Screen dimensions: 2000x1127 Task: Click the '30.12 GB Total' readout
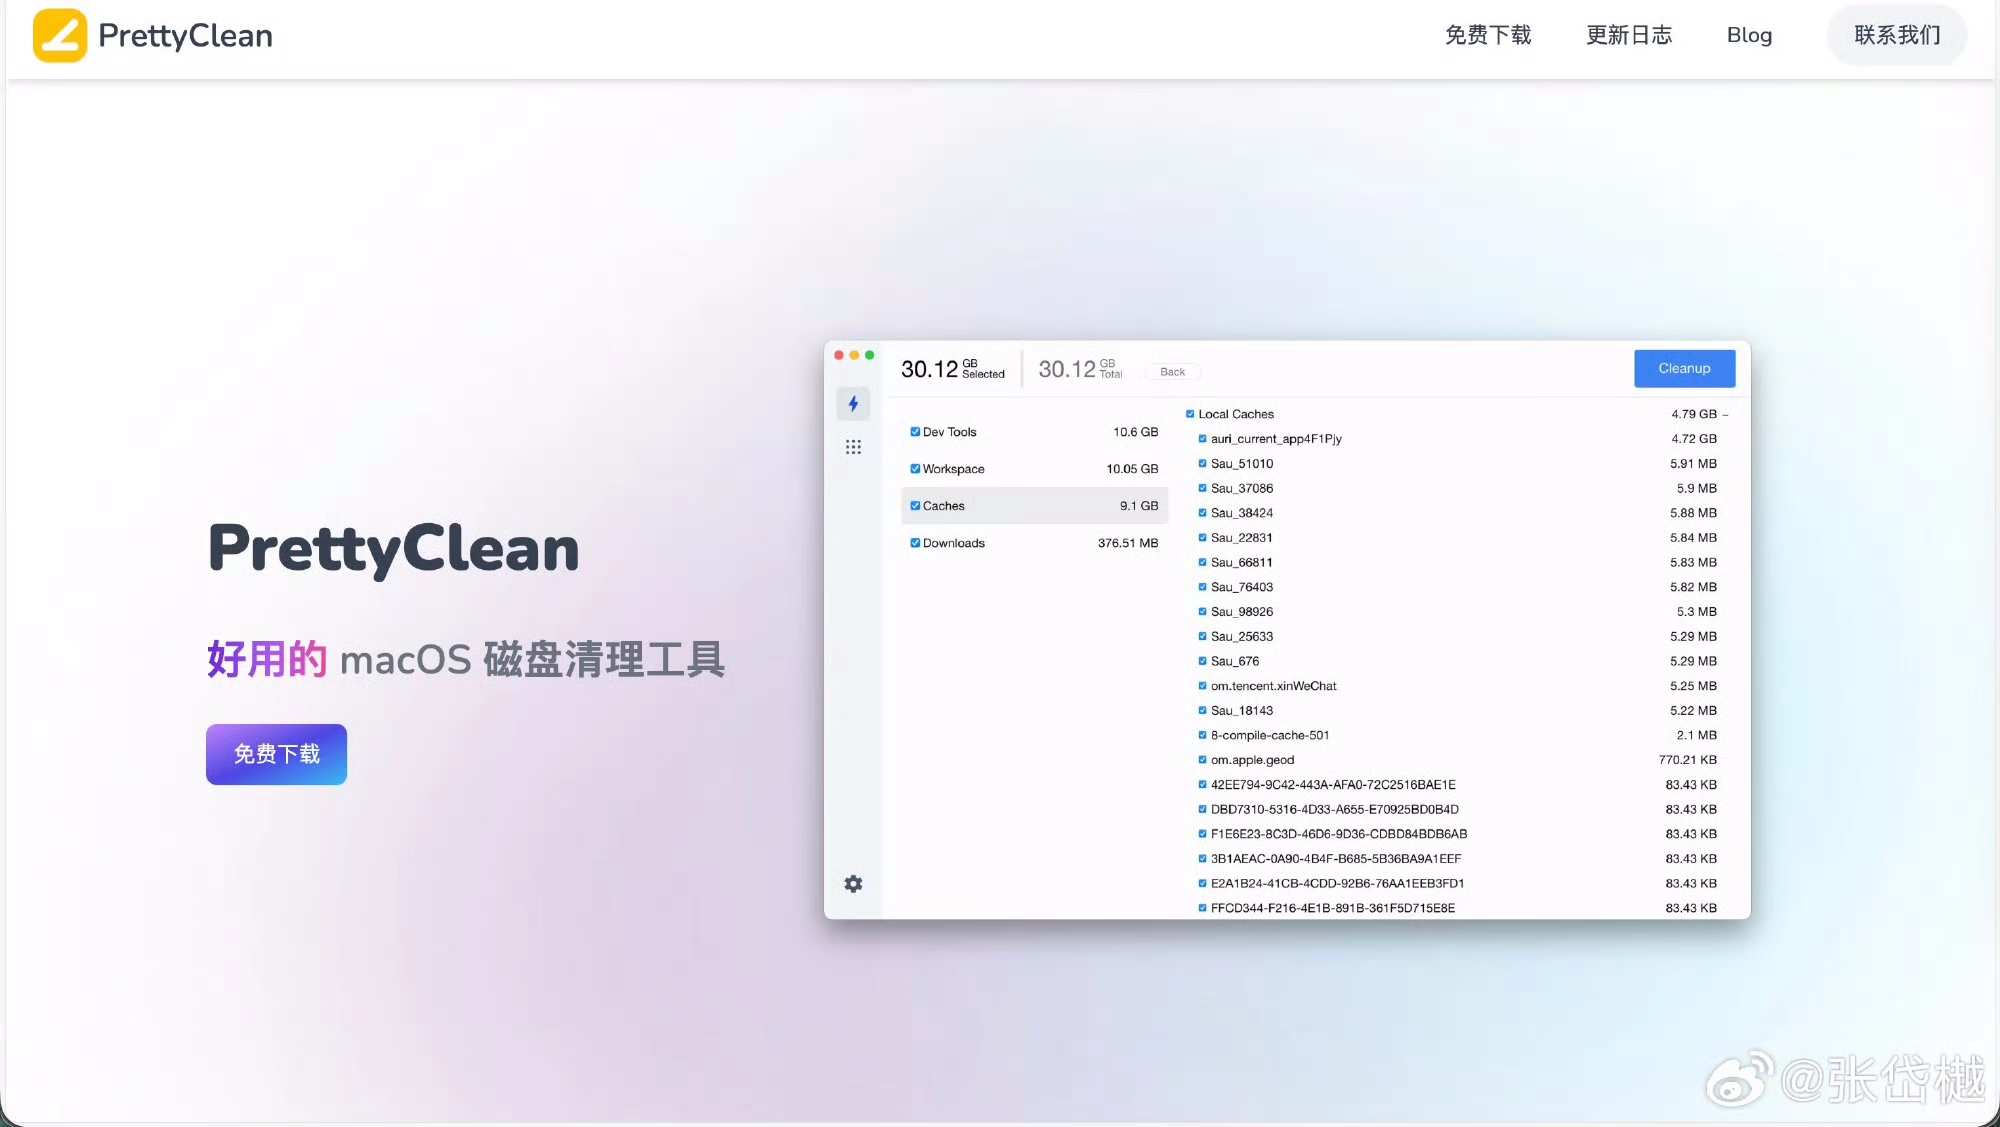tap(1080, 369)
